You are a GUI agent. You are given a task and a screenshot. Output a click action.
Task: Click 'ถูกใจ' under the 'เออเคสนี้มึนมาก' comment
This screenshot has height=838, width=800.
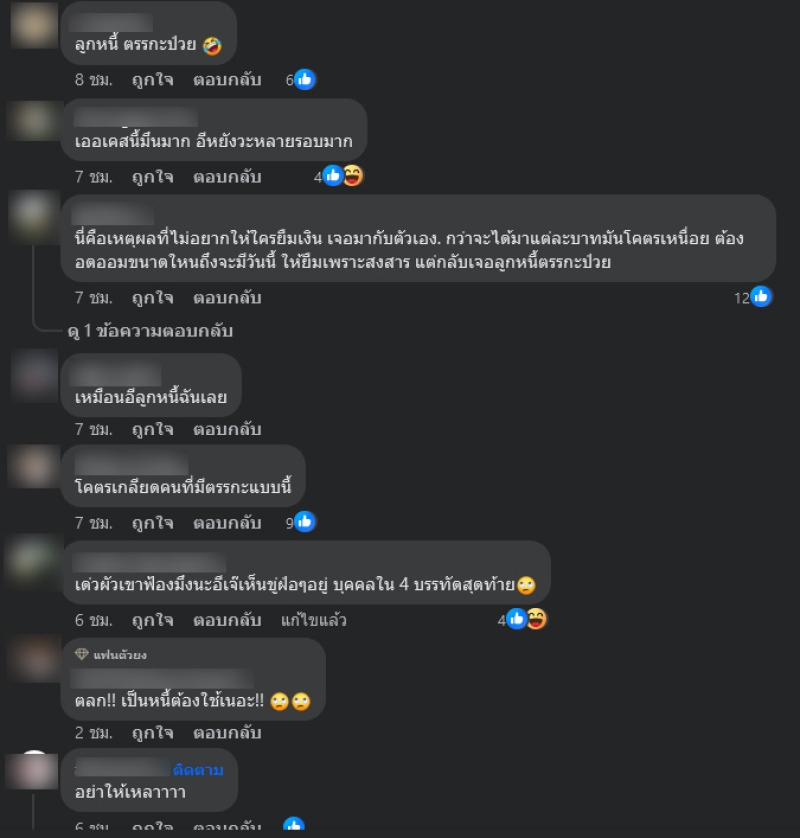[x=153, y=177]
